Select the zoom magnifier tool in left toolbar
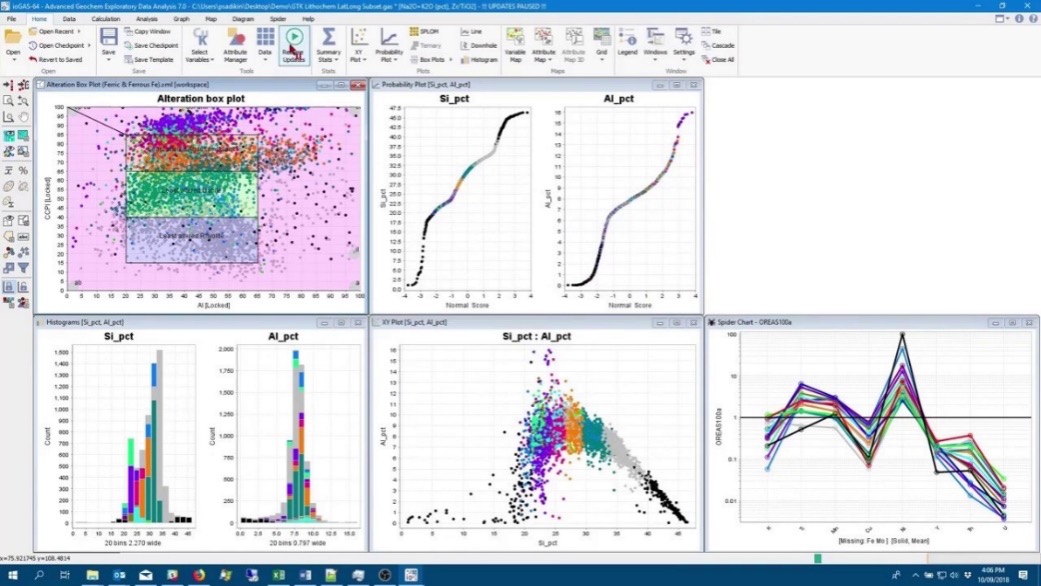 (x=8, y=101)
